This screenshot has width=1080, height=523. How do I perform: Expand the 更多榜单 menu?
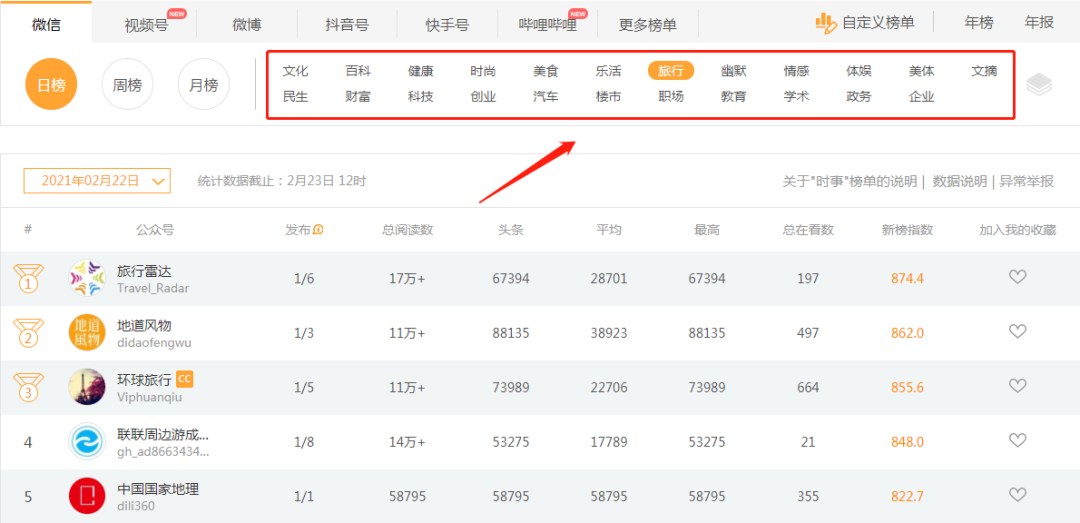(x=647, y=25)
